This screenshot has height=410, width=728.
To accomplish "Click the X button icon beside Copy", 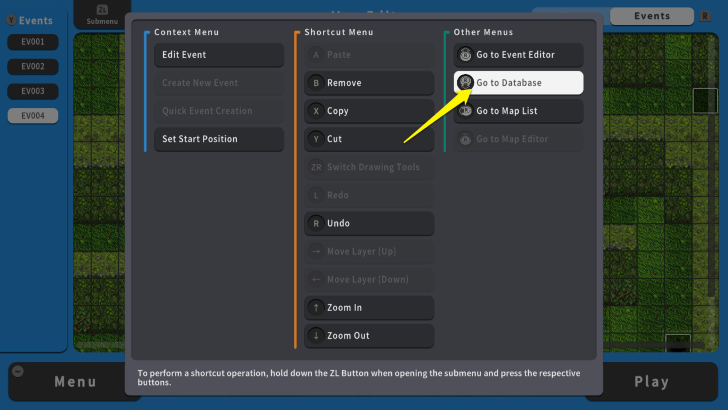I will point(316,111).
